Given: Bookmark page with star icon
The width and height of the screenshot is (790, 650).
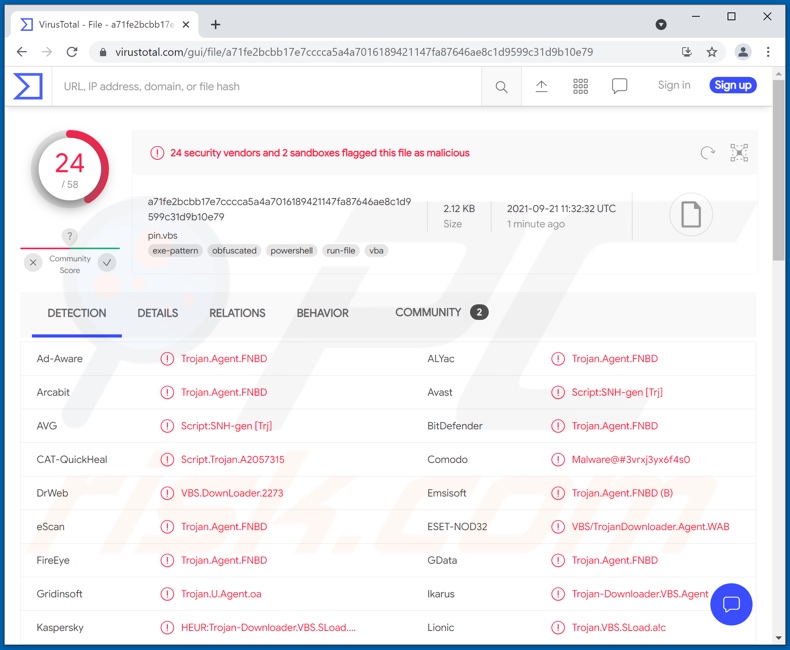Looking at the screenshot, I should [711, 52].
